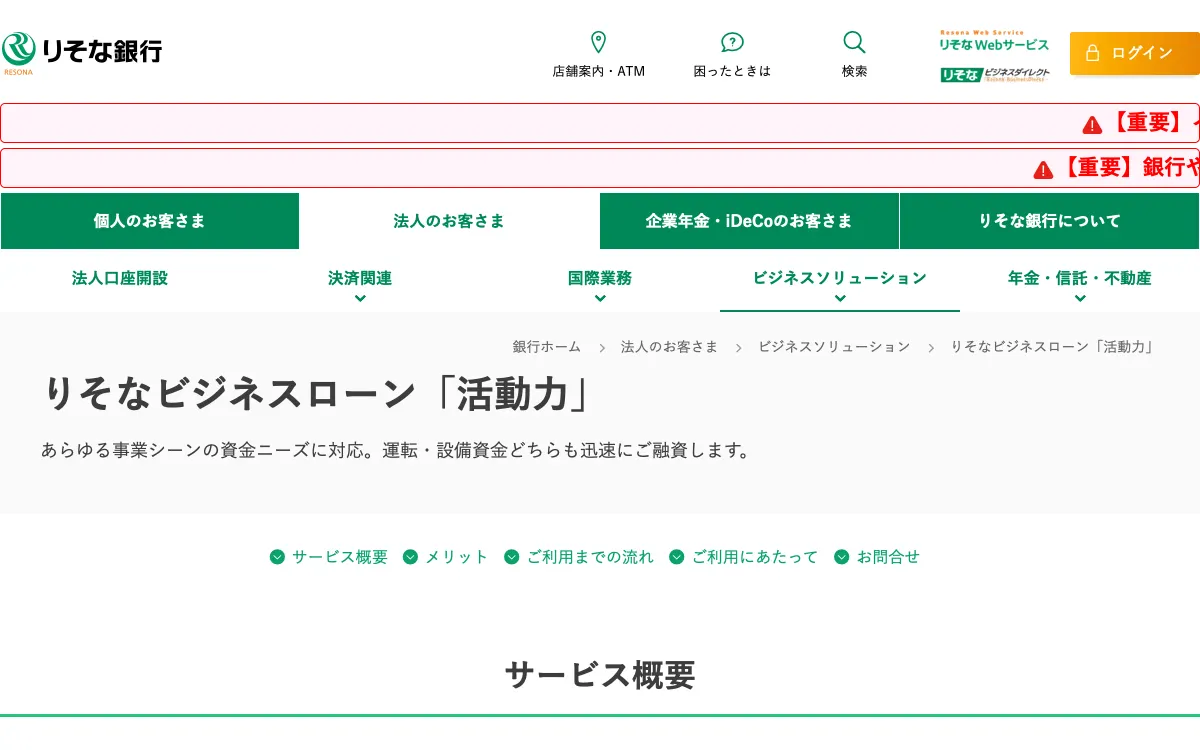This screenshot has height=750, width=1200.
Task: Open first 【重要】 notice bar
Action: click(600, 123)
